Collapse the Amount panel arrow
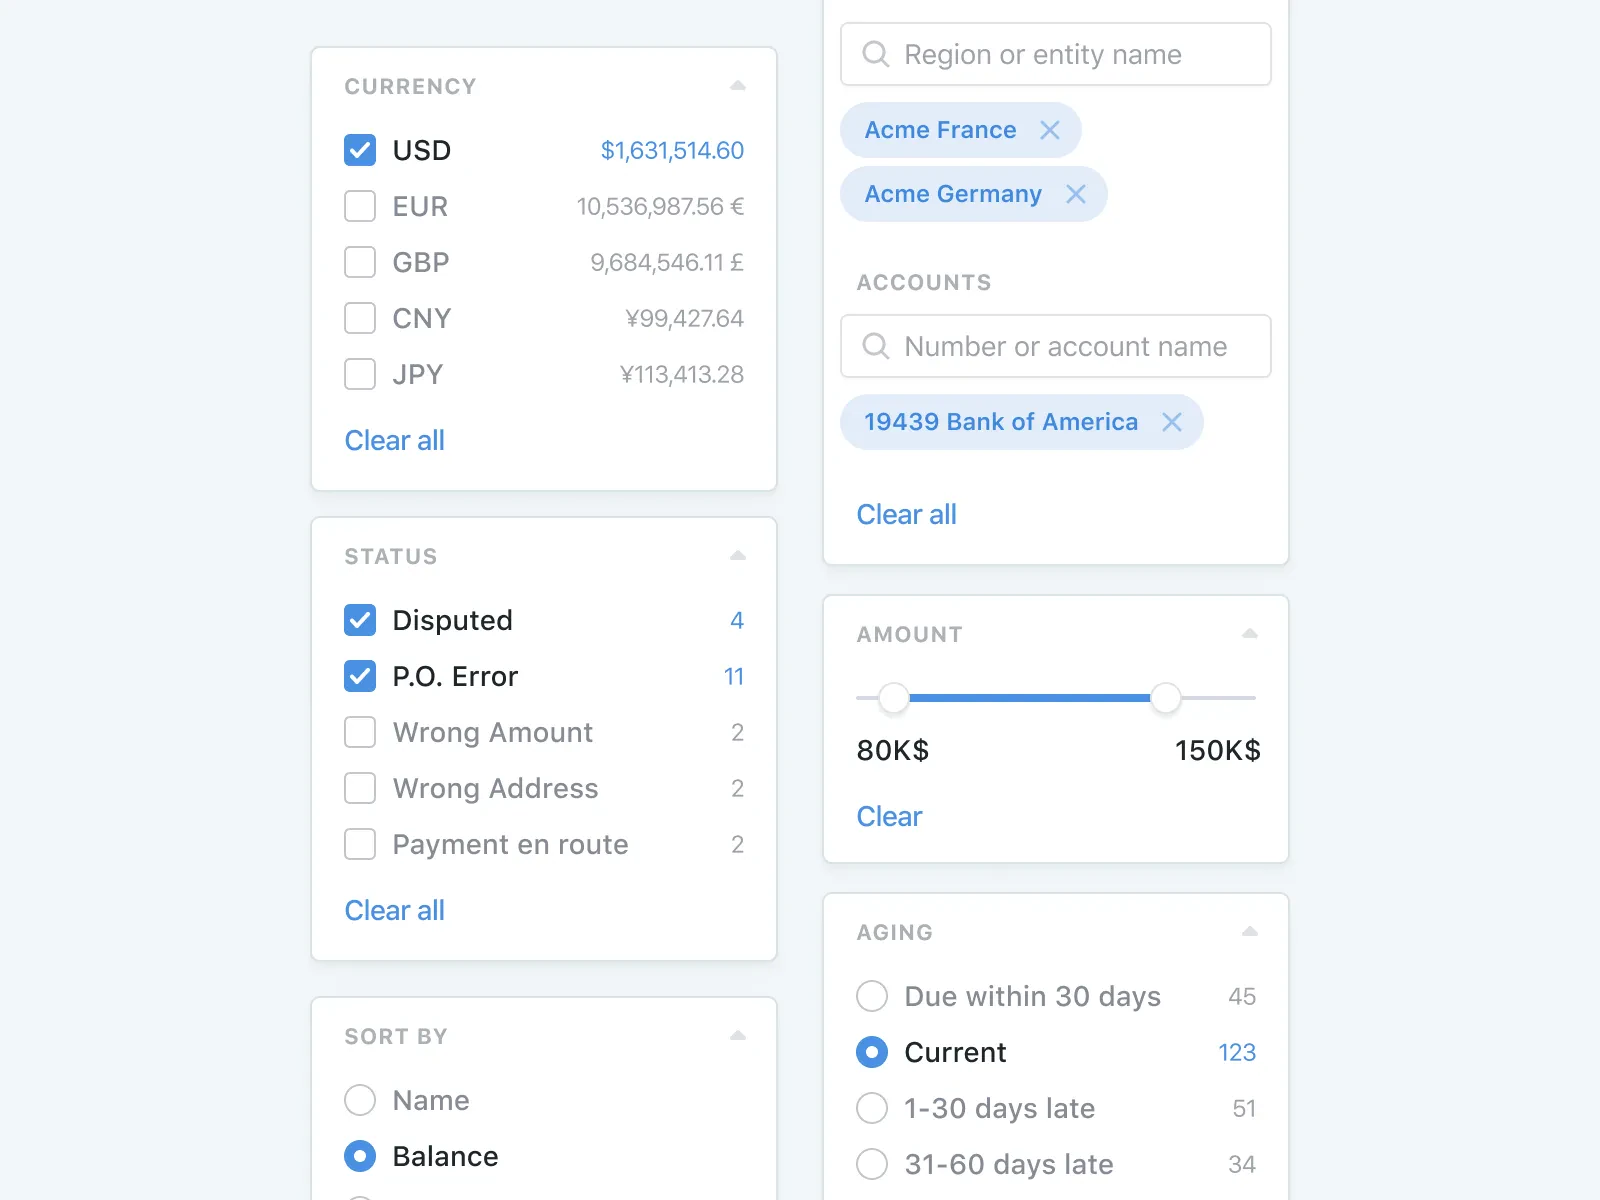This screenshot has width=1600, height=1200. [x=1249, y=633]
